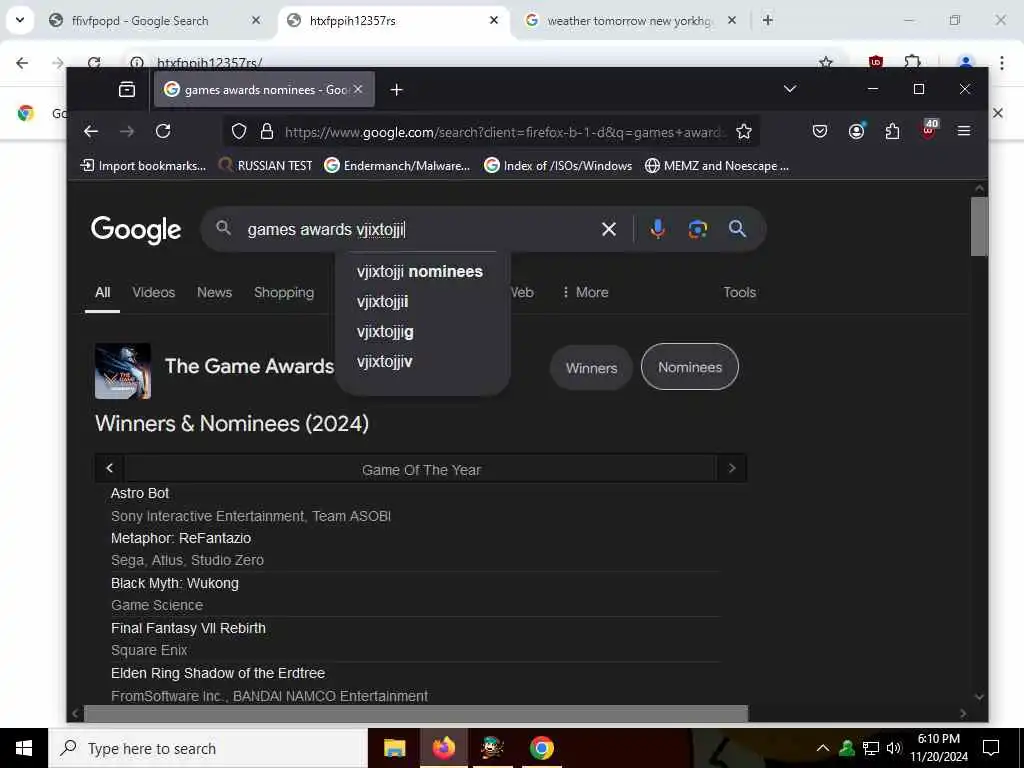Close the games awards nominees Firefox tab
The height and width of the screenshot is (768, 1024).
pyautogui.click(x=358, y=89)
